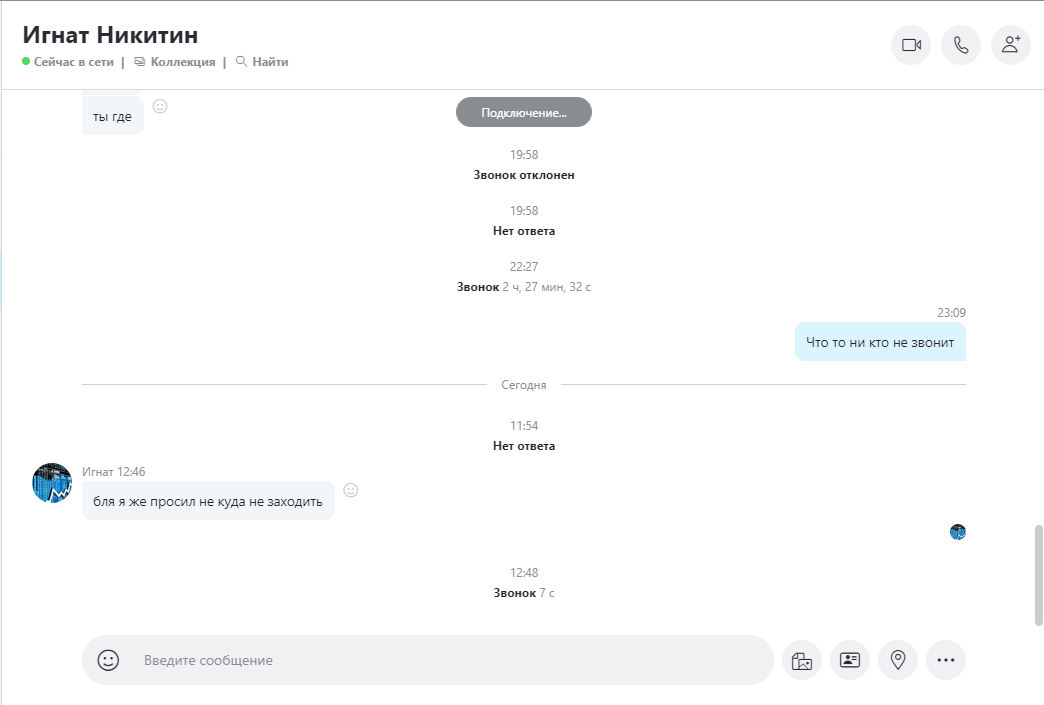Click the chat vertical scrollbar thumb
The image size is (1044, 705).
(1038, 575)
